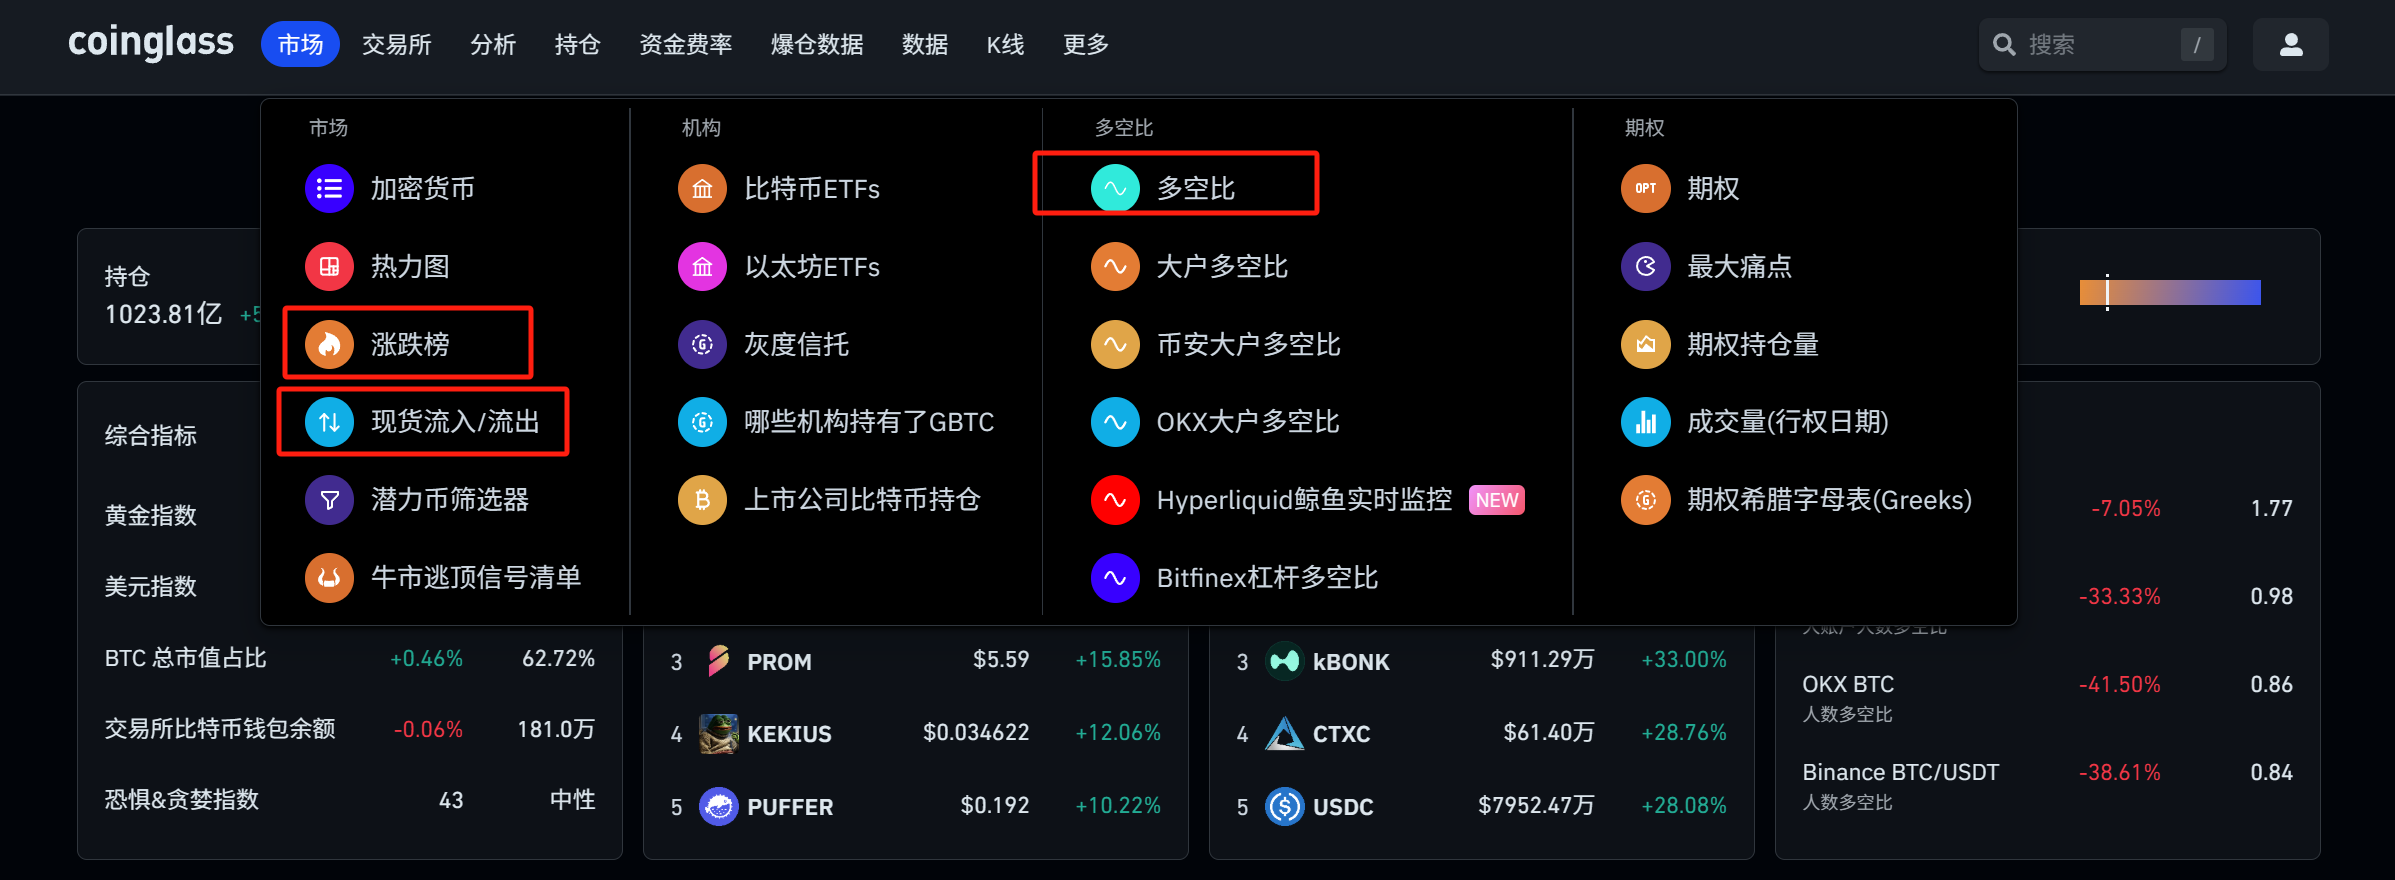Open the 资金费率 nav menu
The image size is (2395, 880).
685,45
